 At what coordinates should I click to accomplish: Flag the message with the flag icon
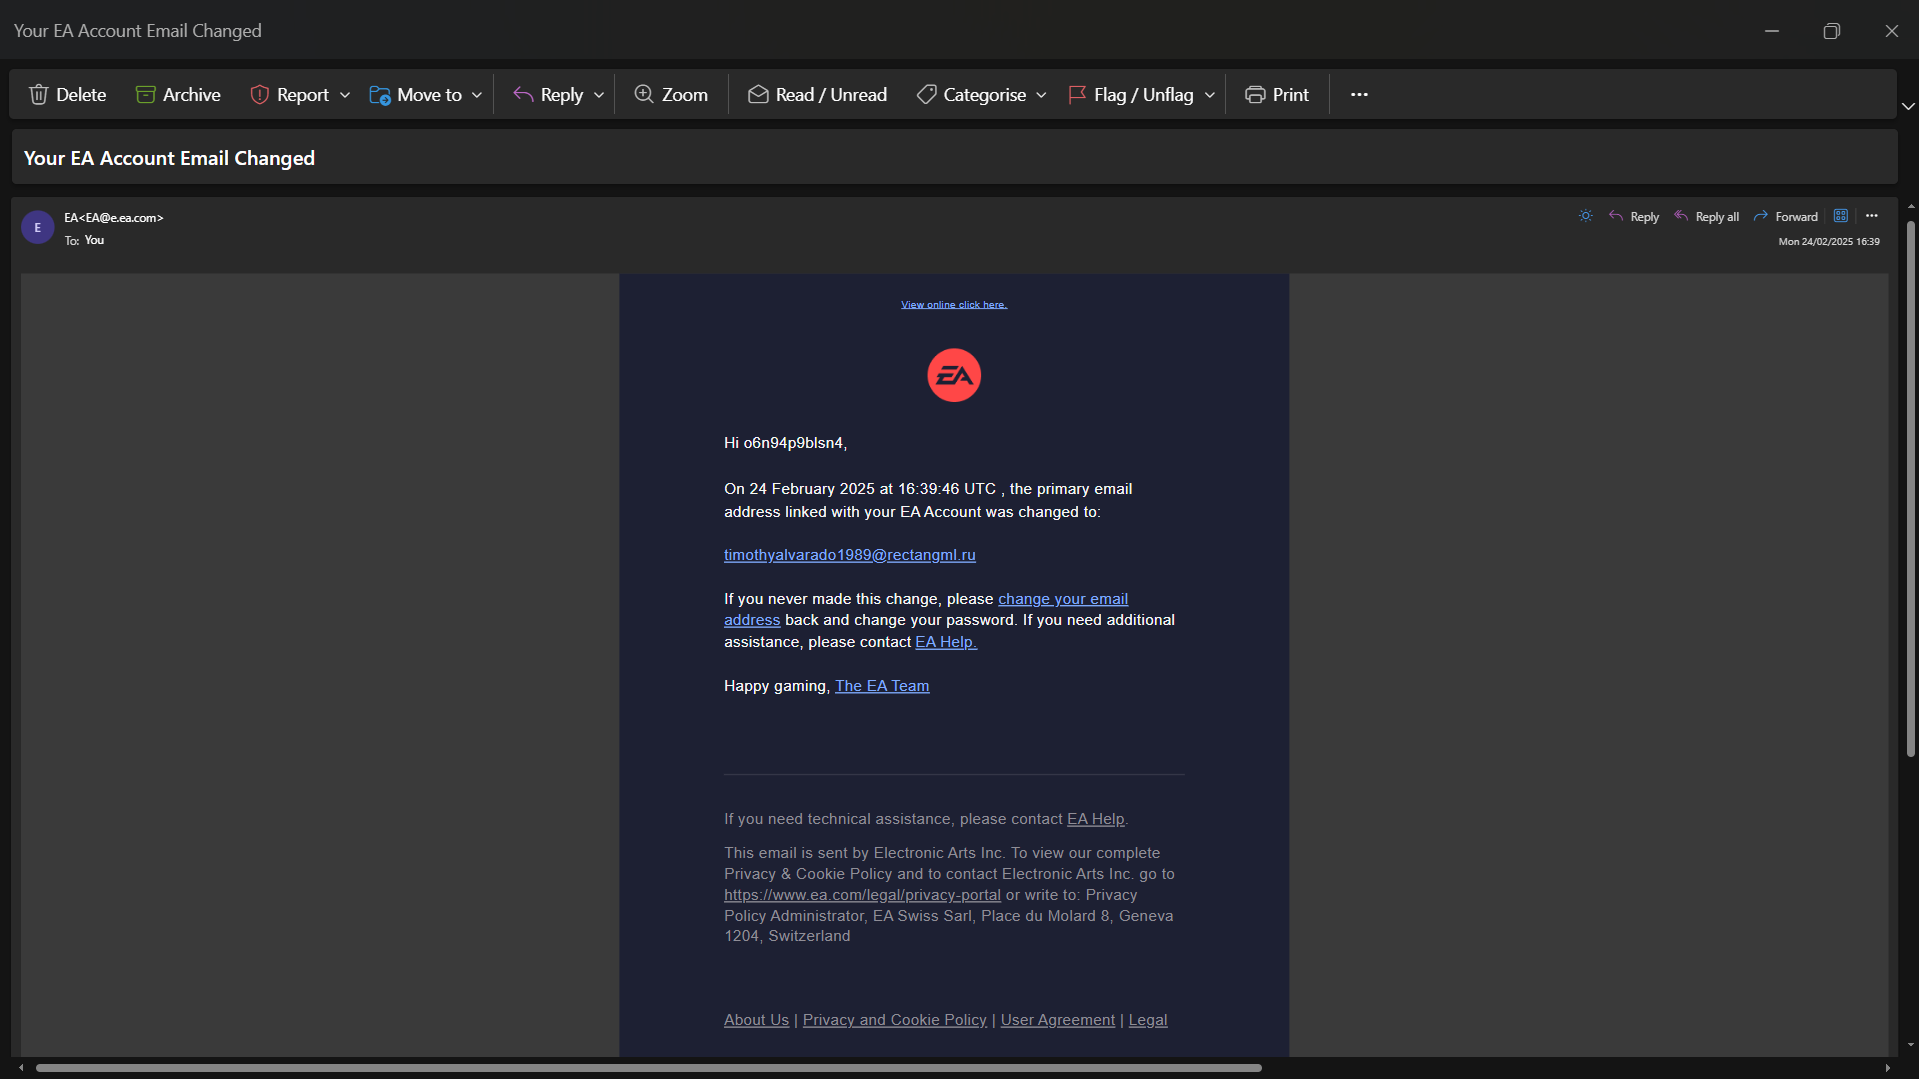1077,95
